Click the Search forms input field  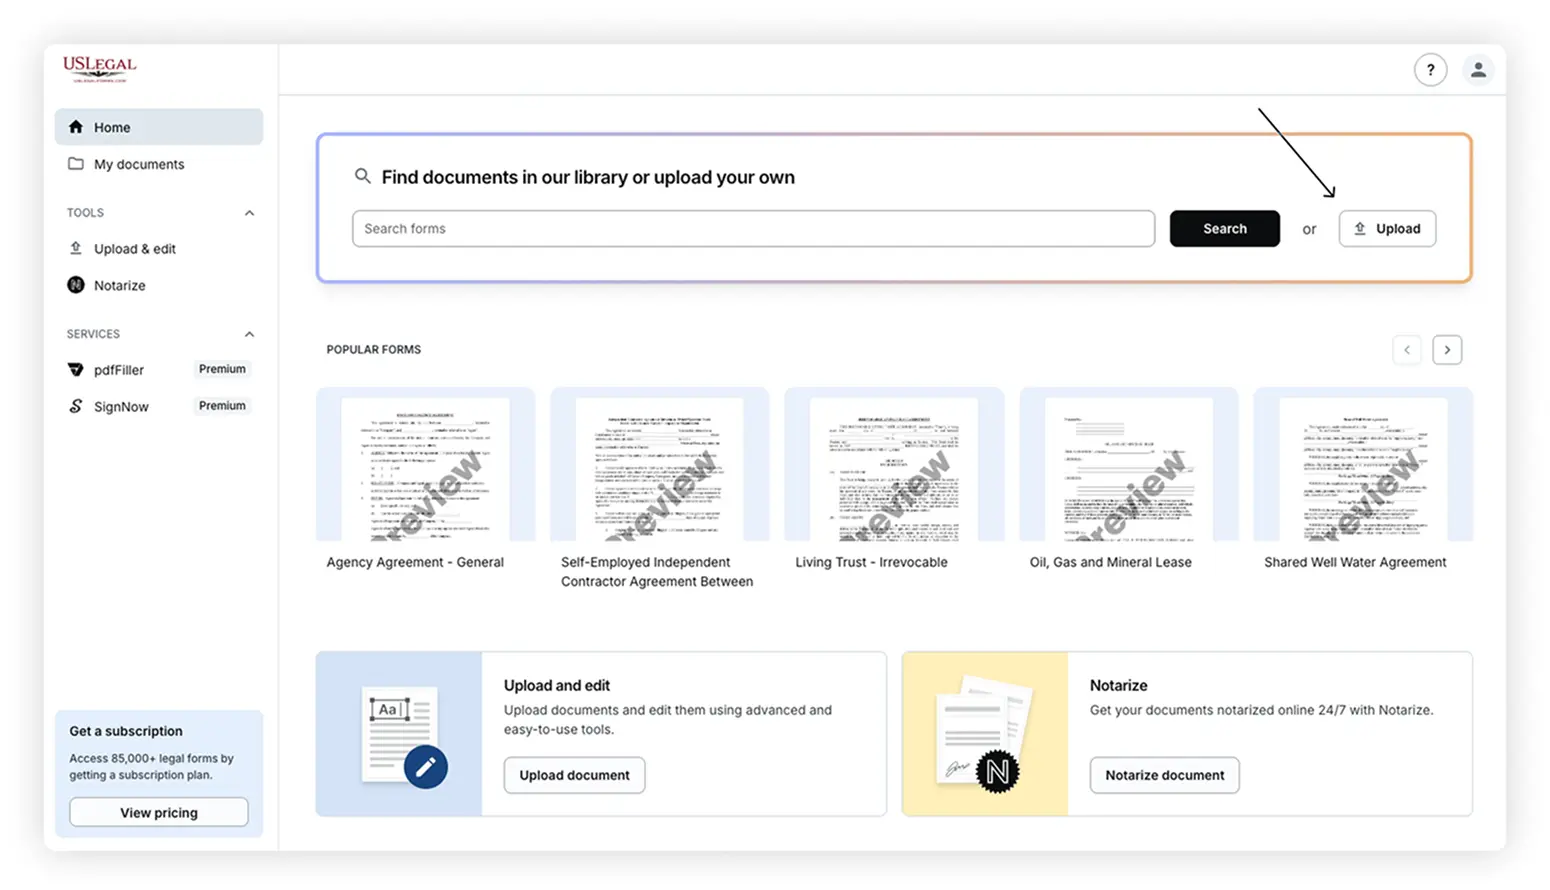(x=753, y=228)
